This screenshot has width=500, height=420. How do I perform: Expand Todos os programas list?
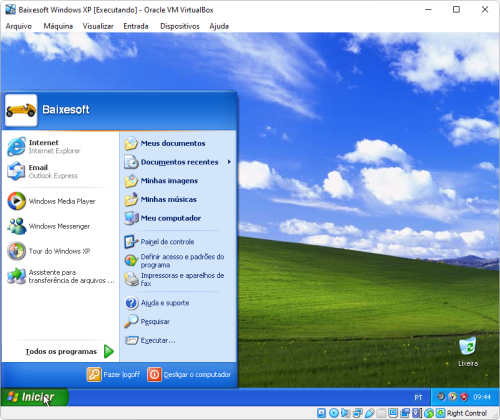tap(69, 351)
